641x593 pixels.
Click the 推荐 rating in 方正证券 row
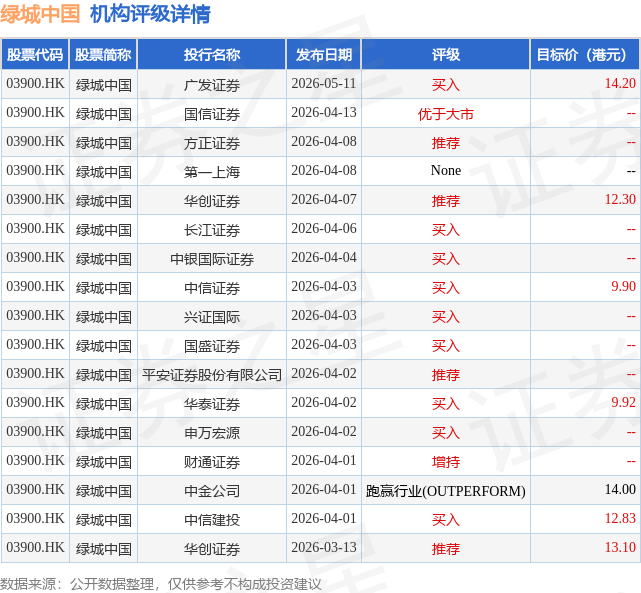click(x=446, y=143)
